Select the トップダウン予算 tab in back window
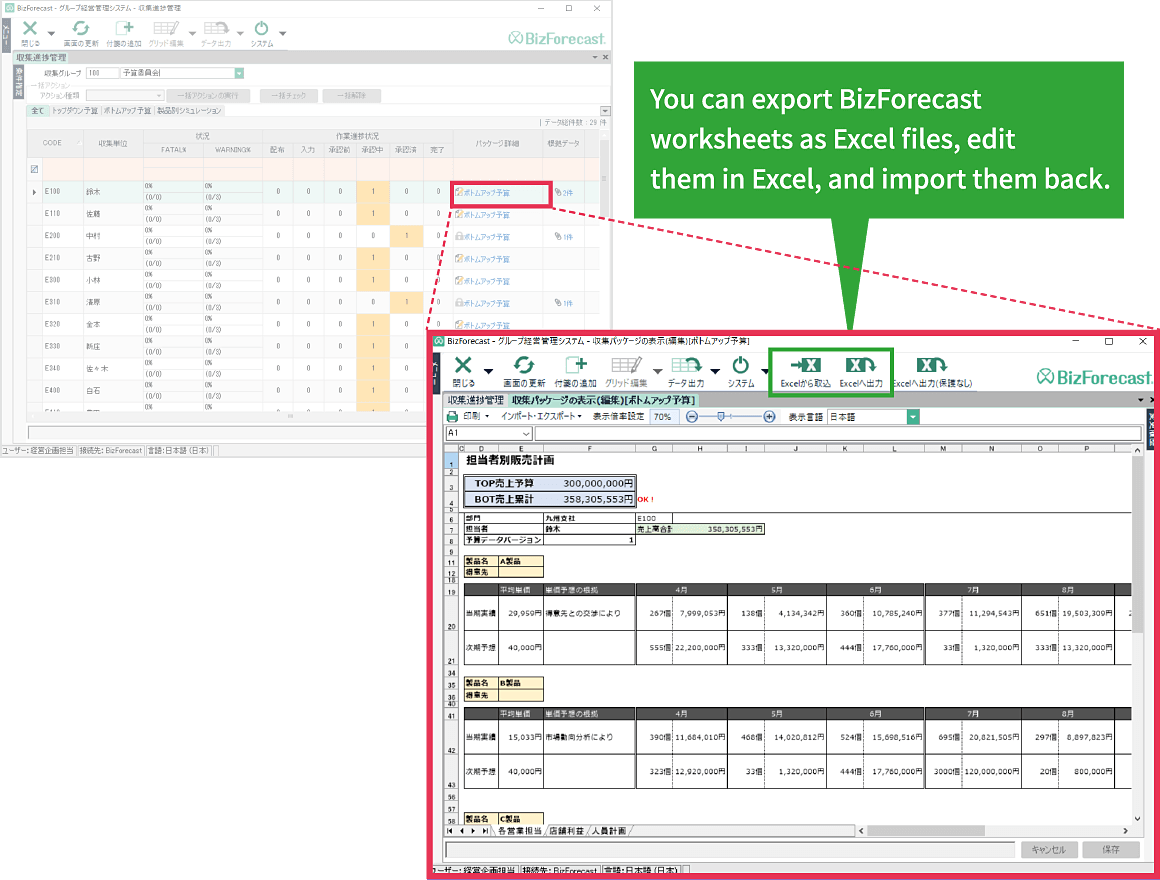 click(x=74, y=111)
